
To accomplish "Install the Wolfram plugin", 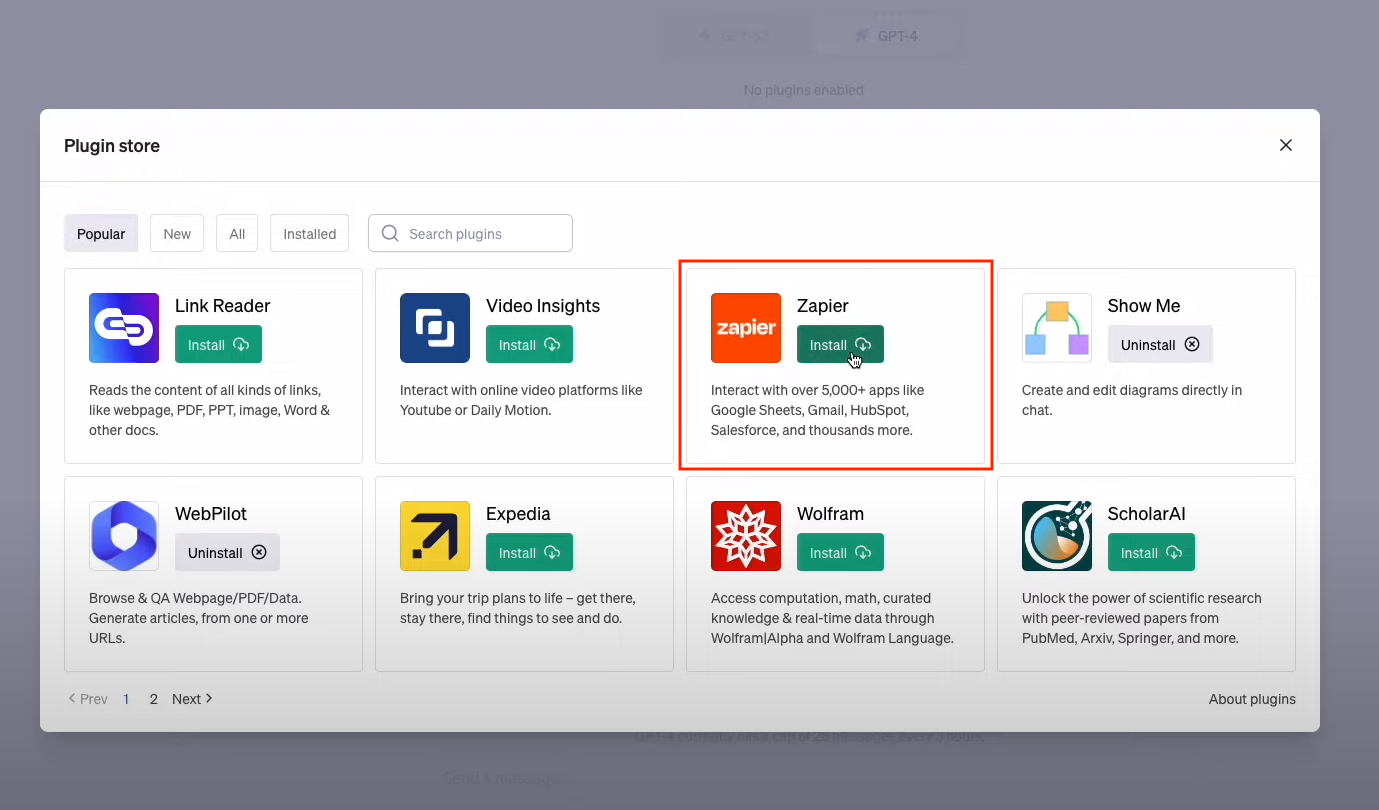I will pyautogui.click(x=840, y=552).
